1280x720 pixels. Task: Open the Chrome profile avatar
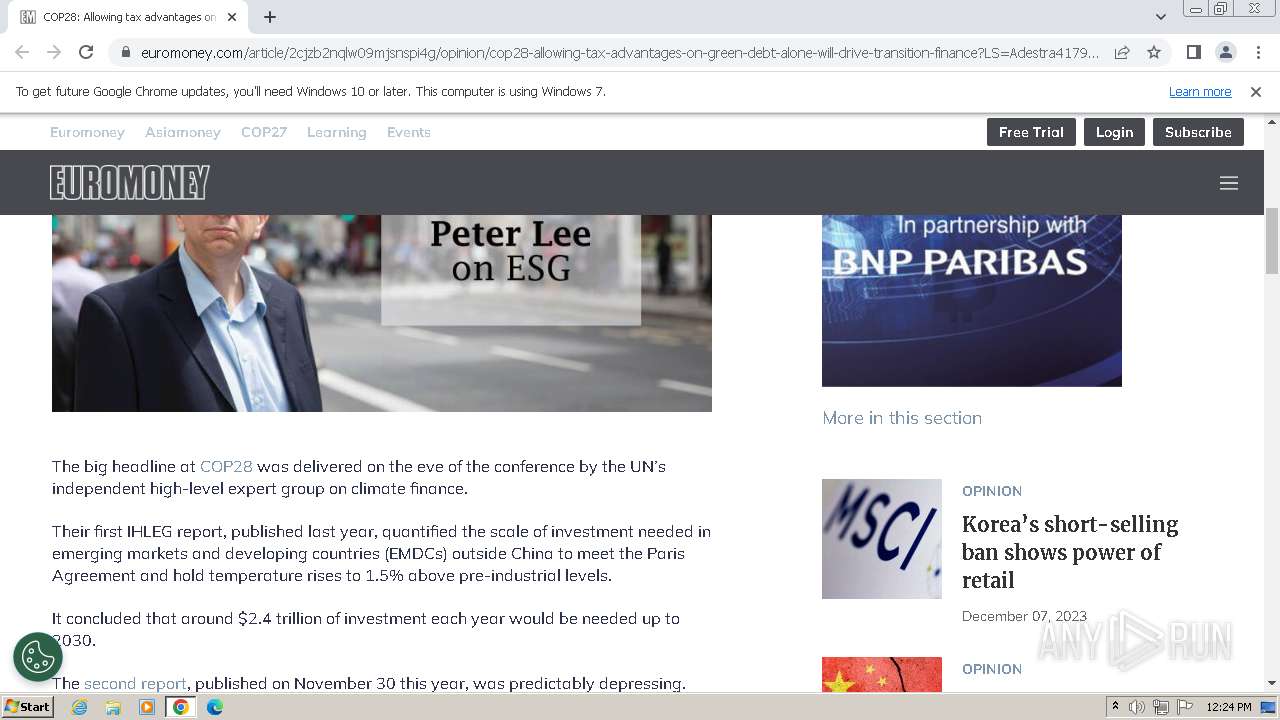pos(1225,52)
